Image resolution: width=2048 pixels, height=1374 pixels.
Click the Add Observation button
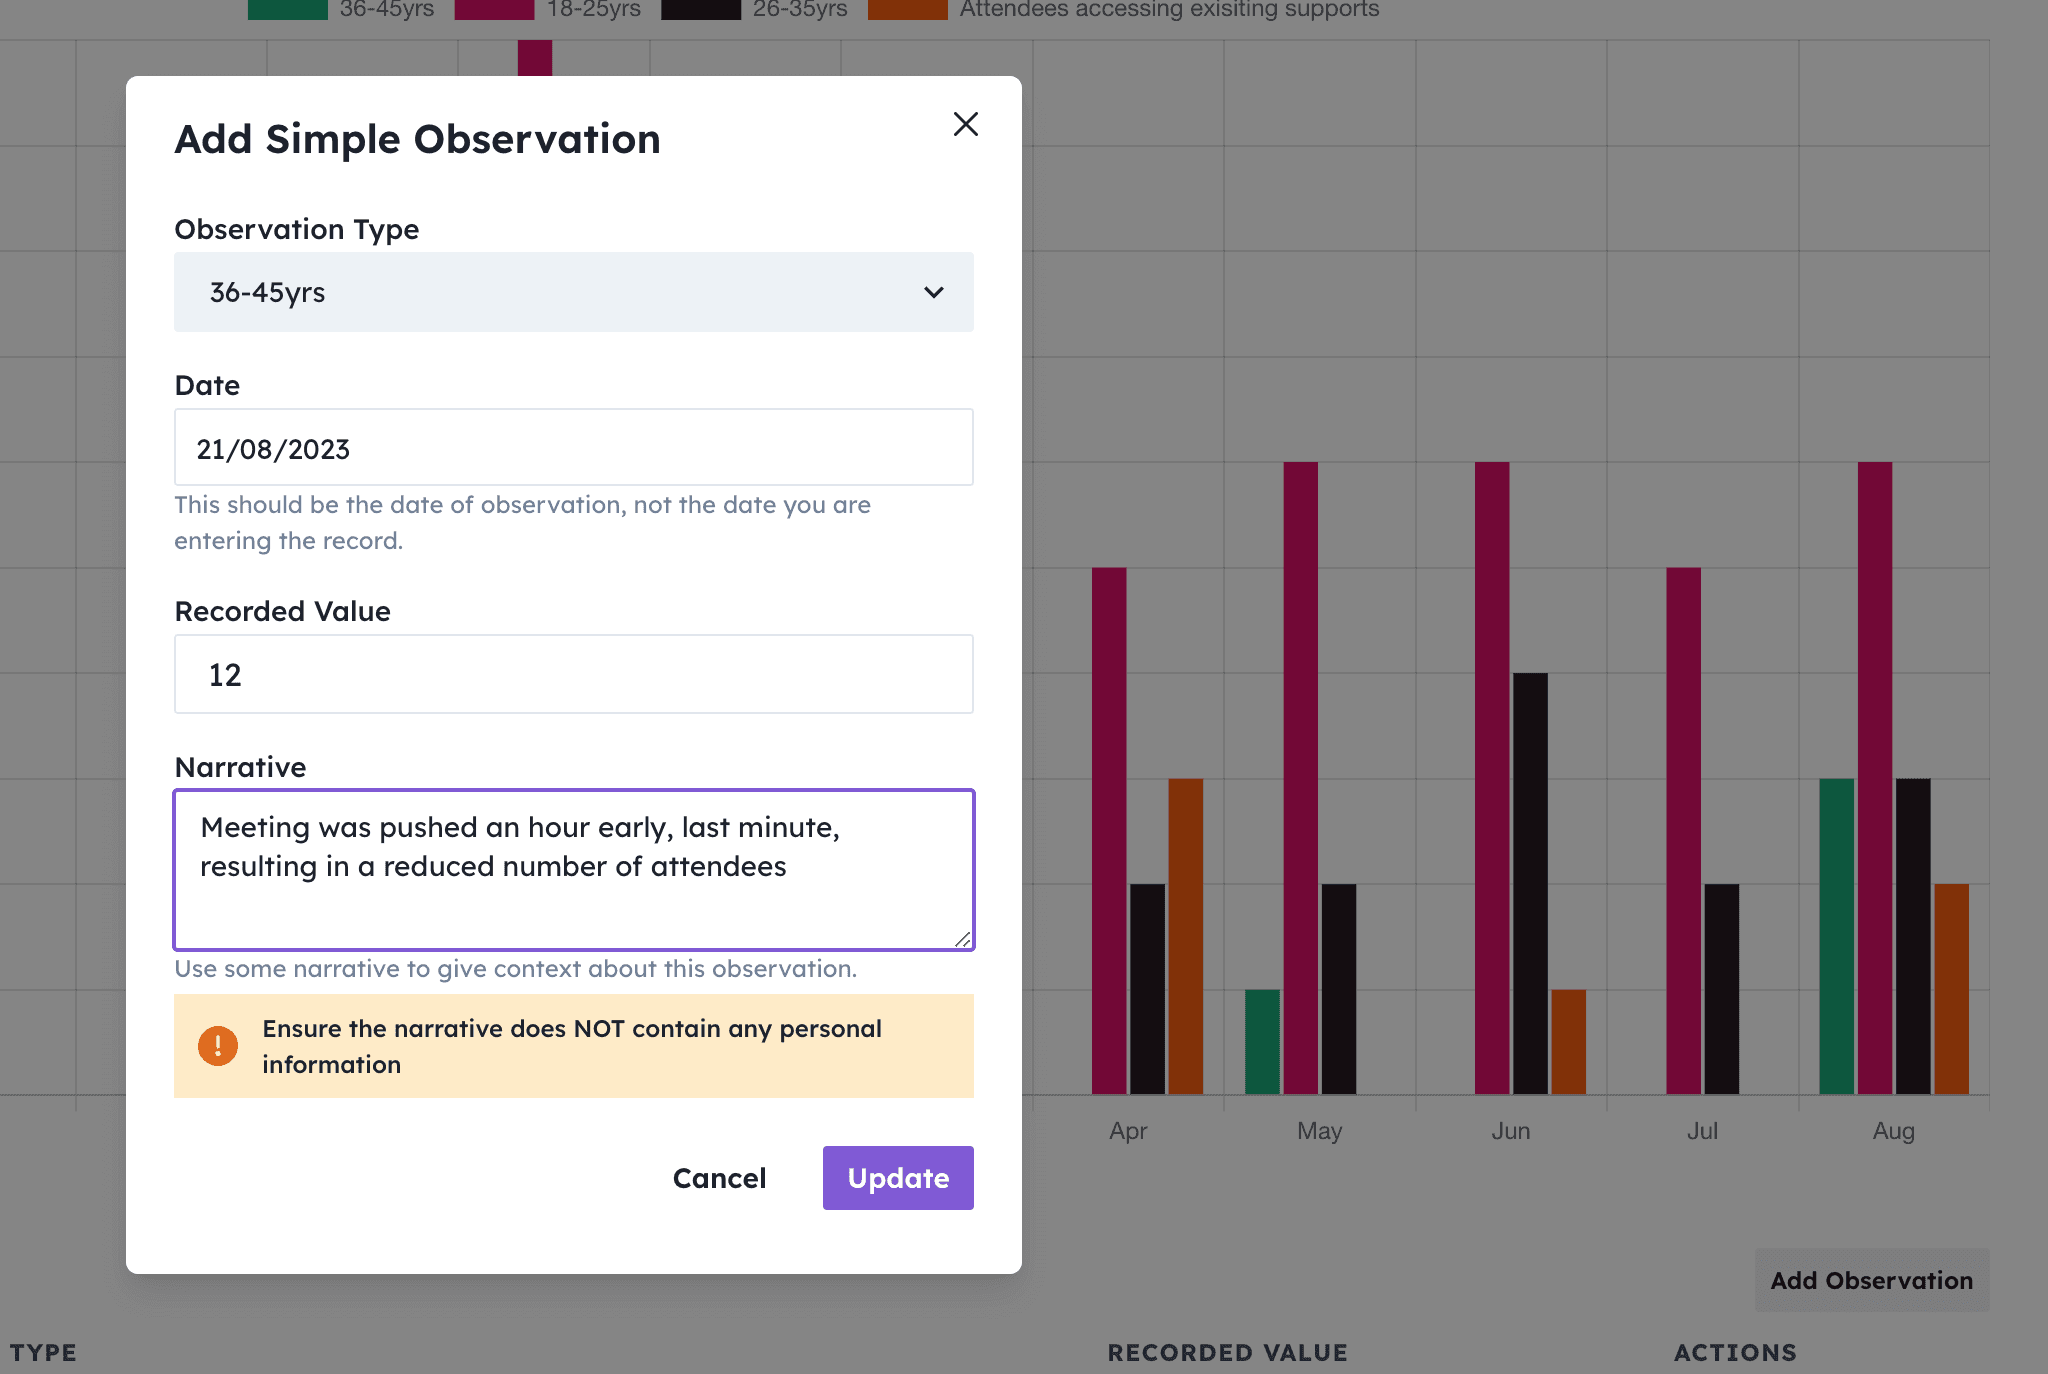[1871, 1280]
